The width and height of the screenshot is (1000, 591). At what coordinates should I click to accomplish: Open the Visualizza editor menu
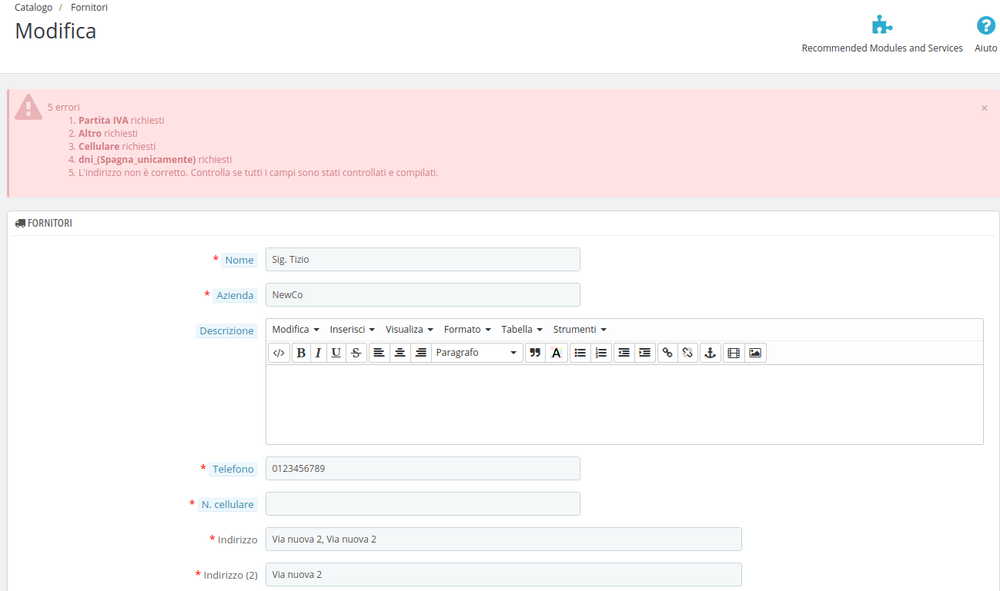tap(409, 330)
